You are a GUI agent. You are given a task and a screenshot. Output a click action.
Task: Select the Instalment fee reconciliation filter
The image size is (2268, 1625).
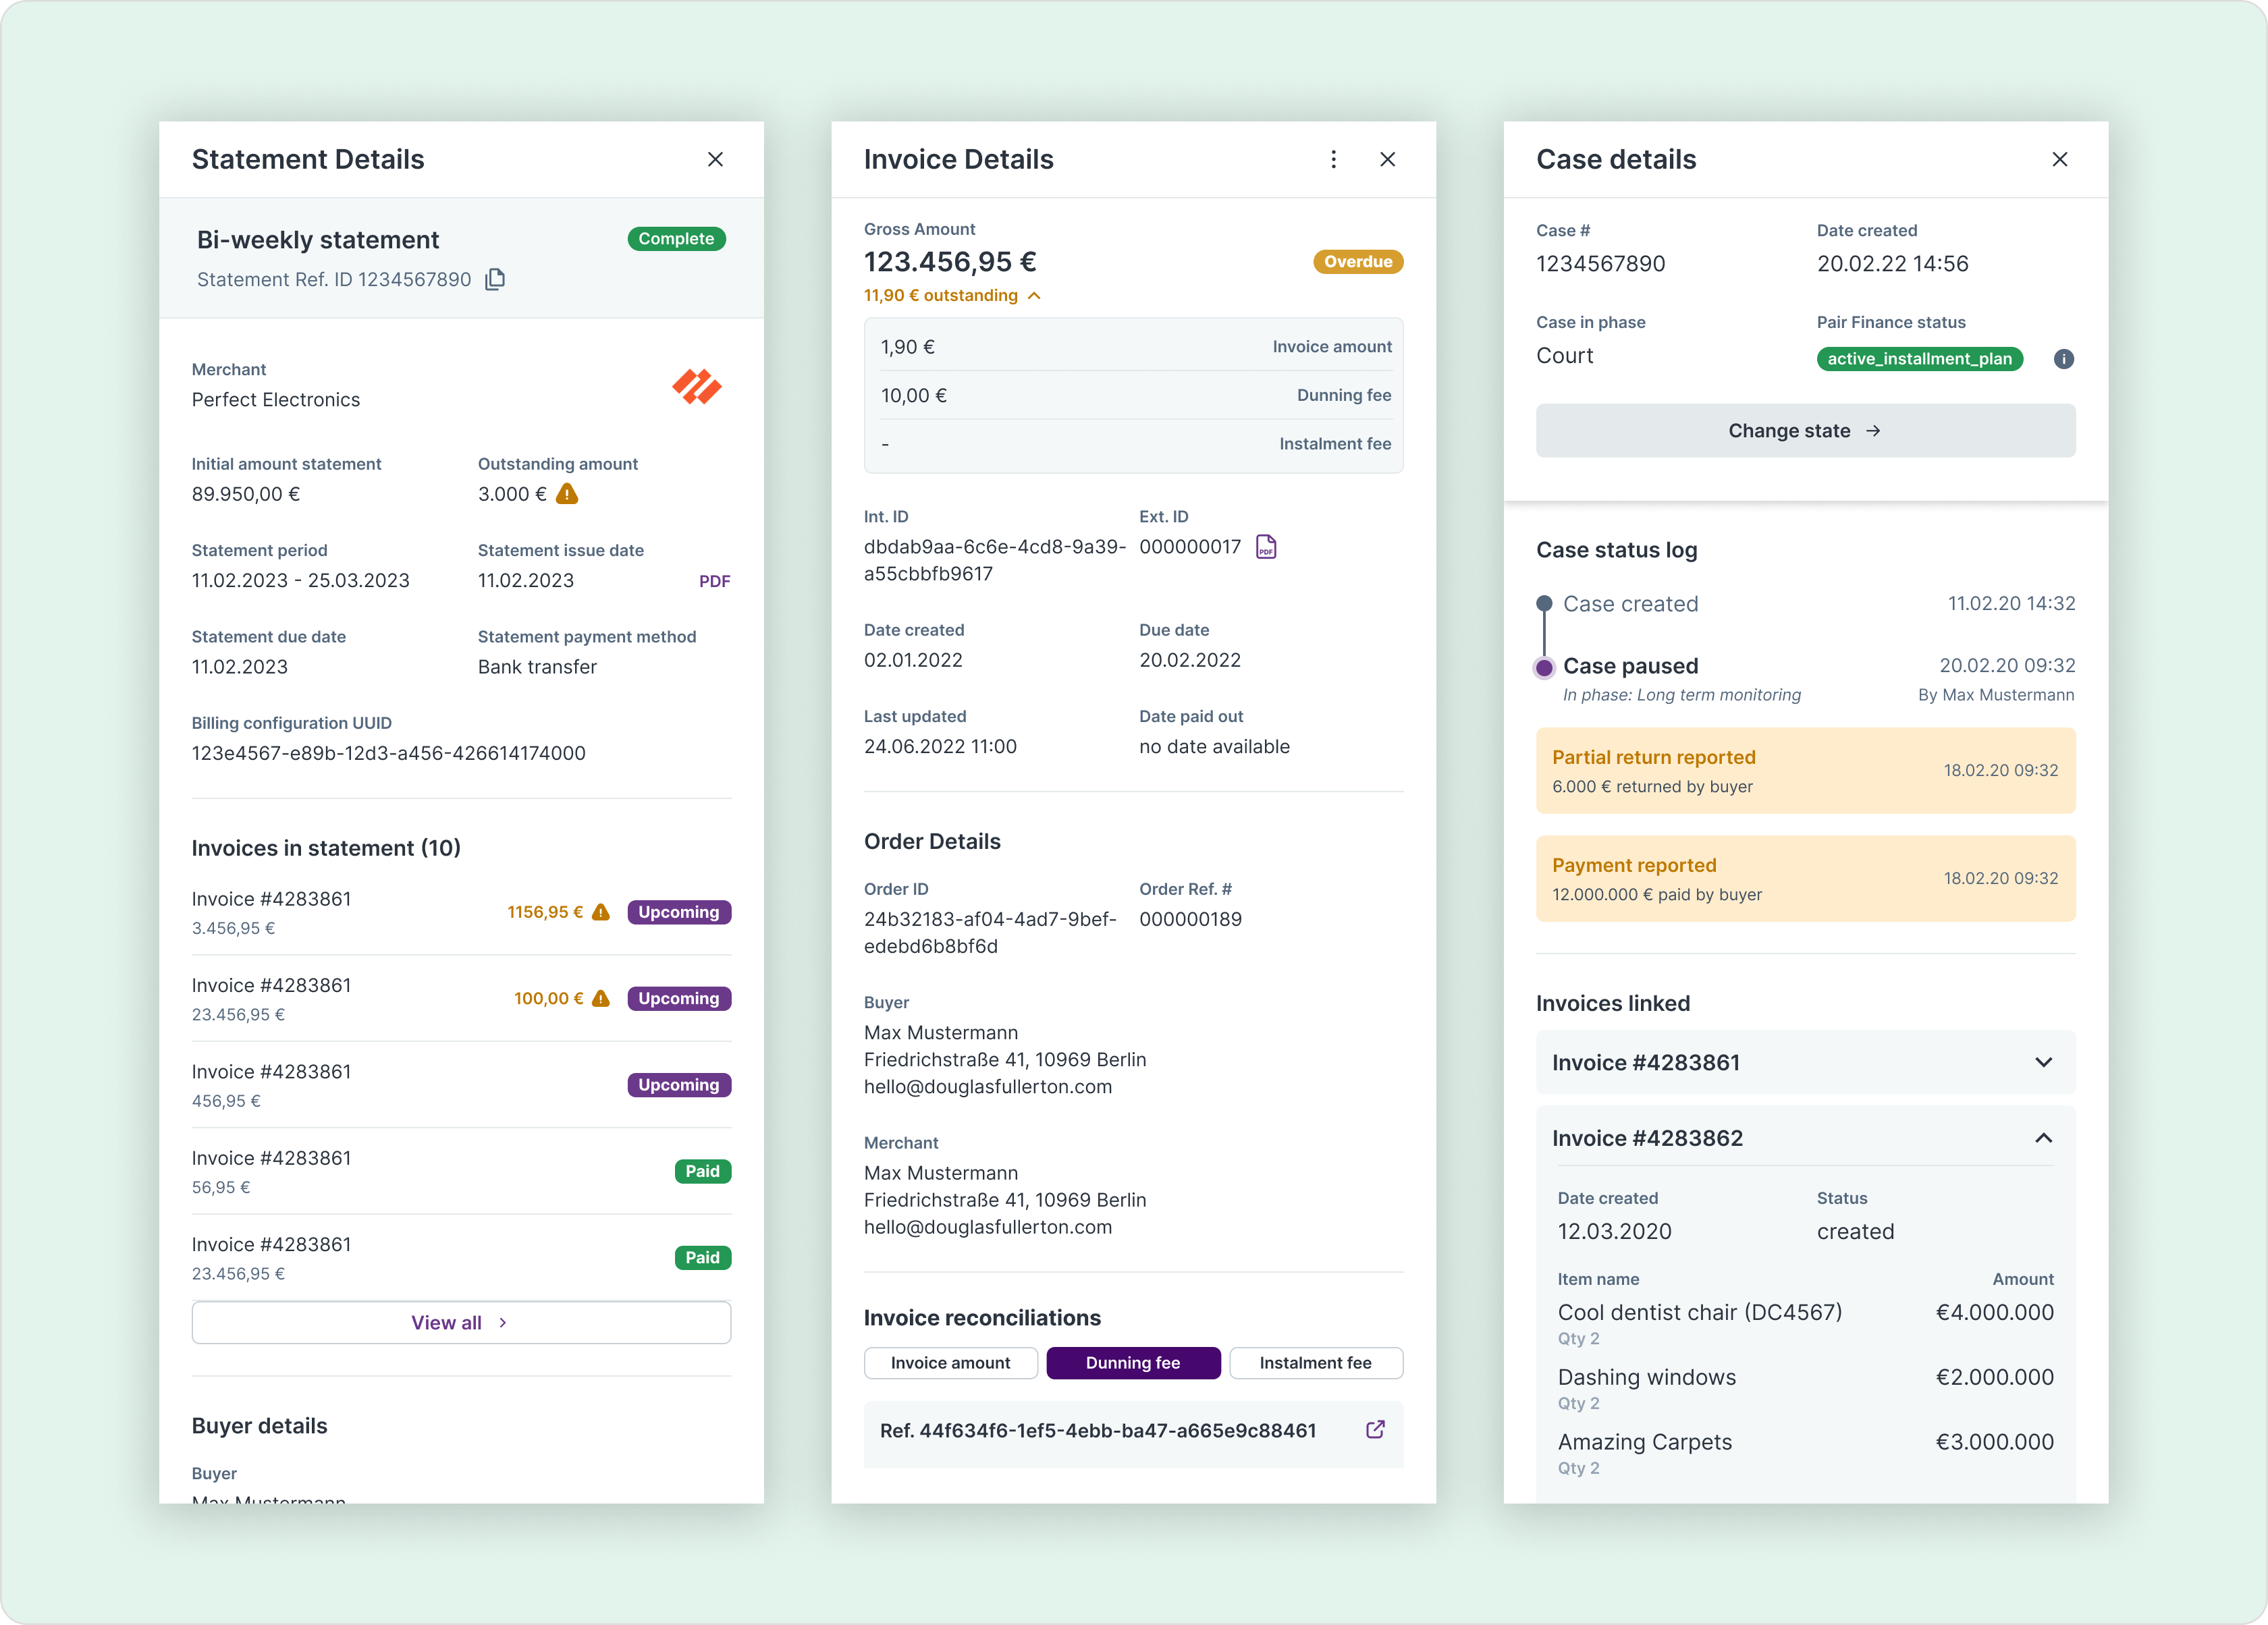[x=1315, y=1363]
